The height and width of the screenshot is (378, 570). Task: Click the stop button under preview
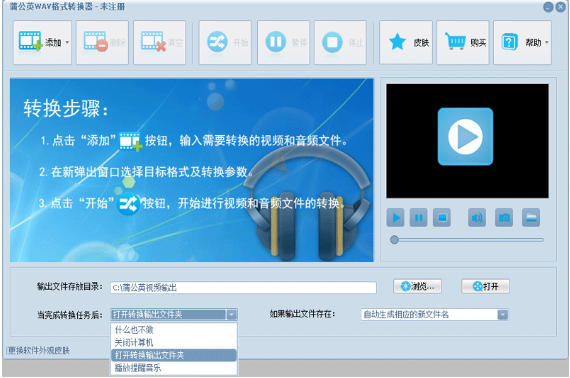(442, 218)
